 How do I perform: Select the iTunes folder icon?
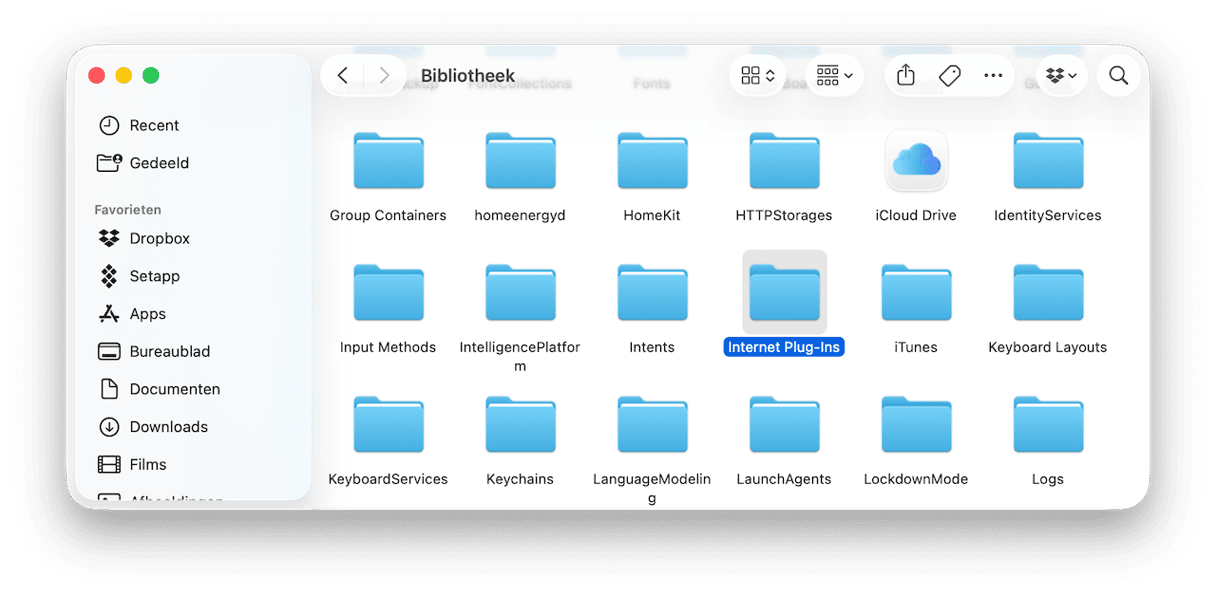click(x=916, y=293)
